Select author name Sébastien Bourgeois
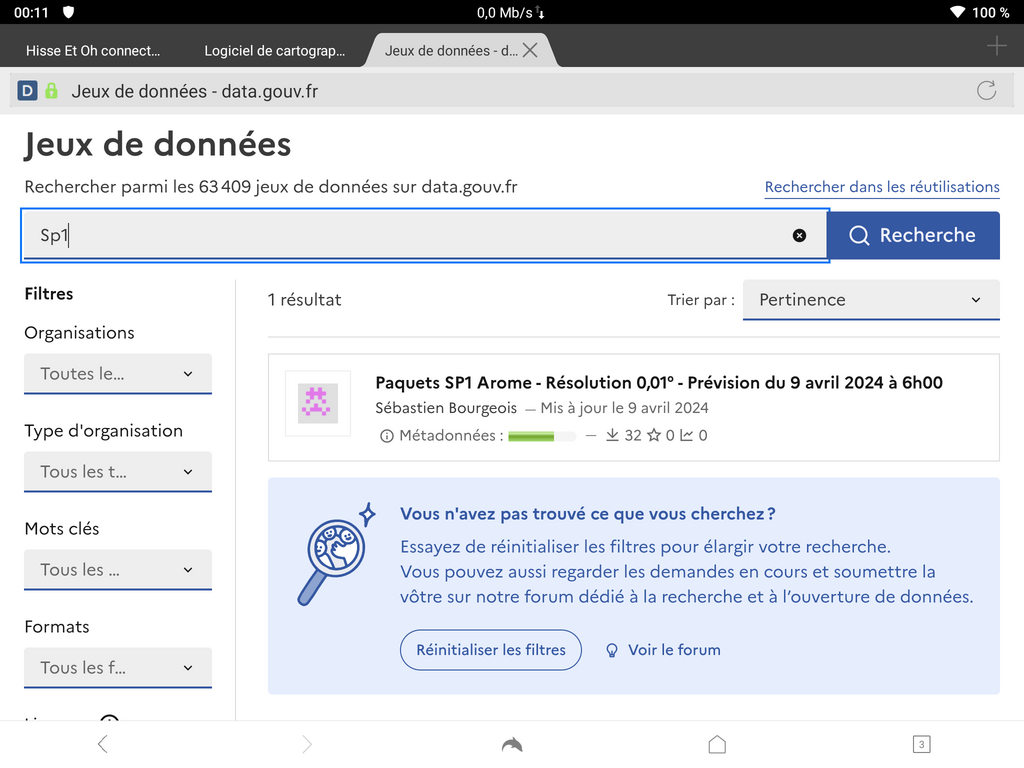1024x768 pixels. click(x=446, y=408)
